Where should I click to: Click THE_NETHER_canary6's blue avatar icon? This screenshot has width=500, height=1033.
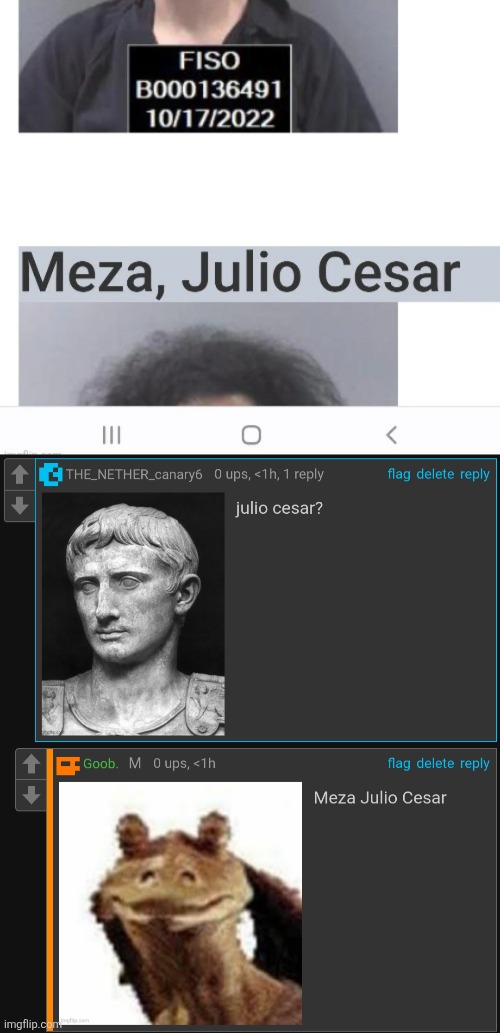click(x=51, y=474)
